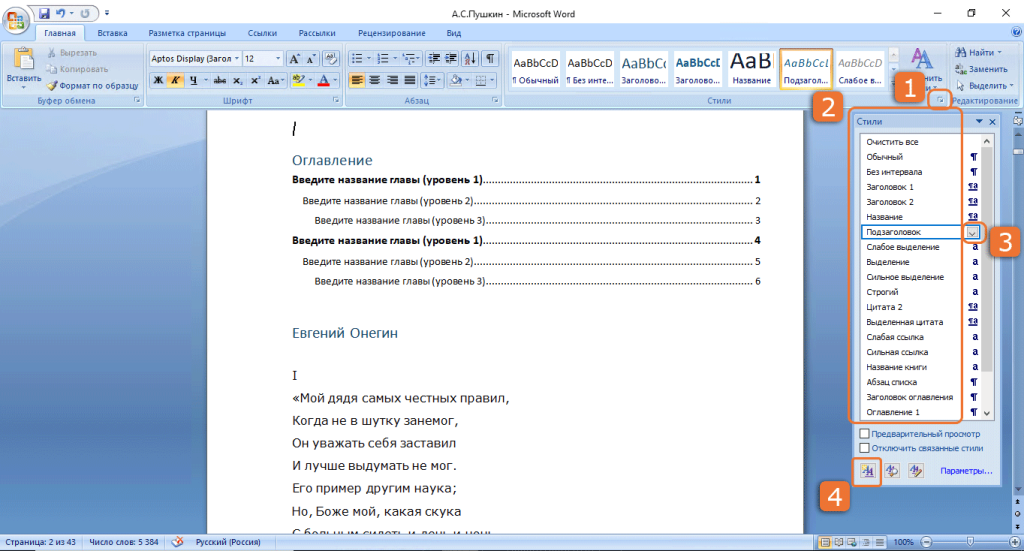Click the Русский (Россия) language indicator
Viewport: 1024px width, 551px height.
(x=228, y=542)
